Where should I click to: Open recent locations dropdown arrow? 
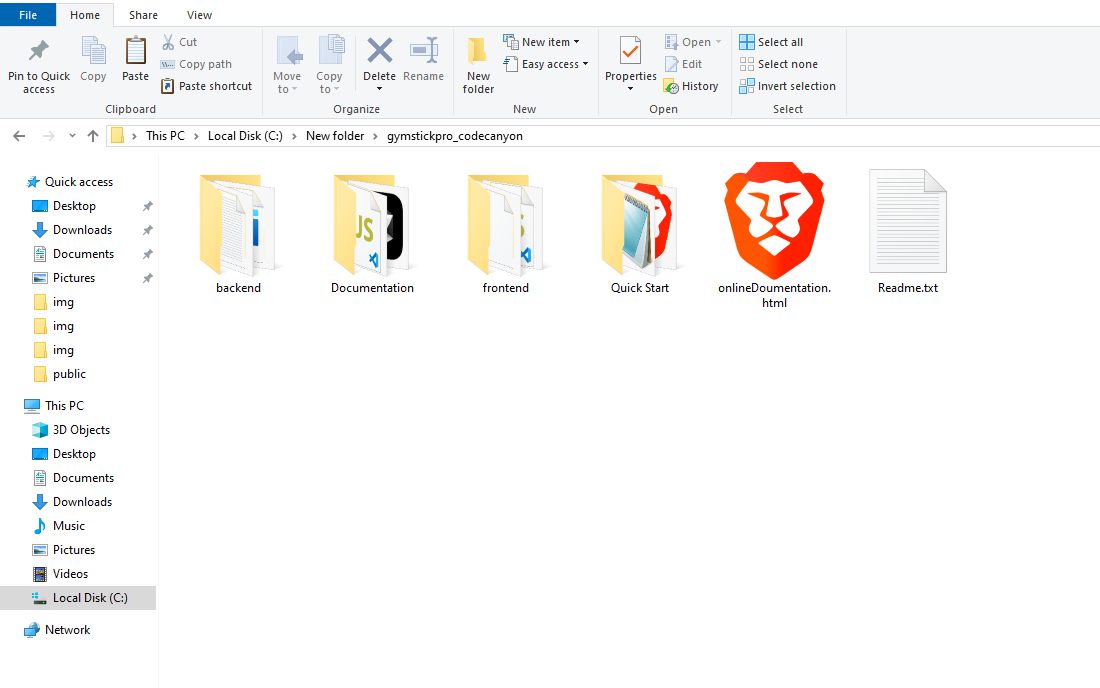click(72, 136)
